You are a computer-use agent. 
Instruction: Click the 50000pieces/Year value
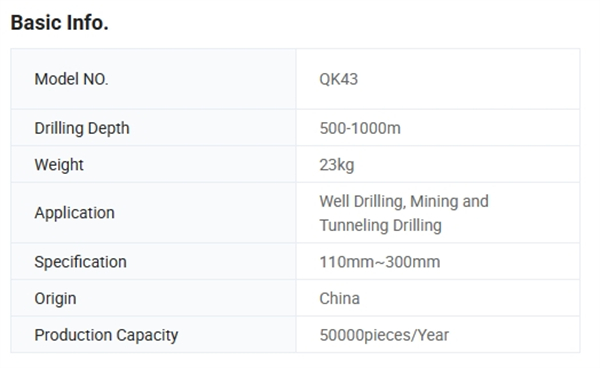384,335
